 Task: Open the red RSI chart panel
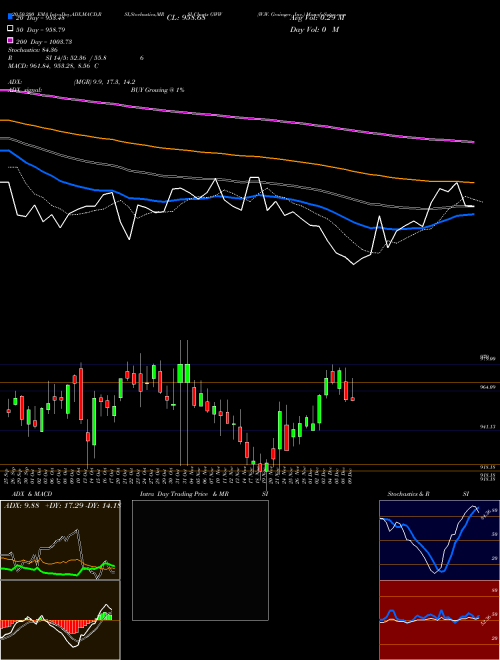point(439,620)
